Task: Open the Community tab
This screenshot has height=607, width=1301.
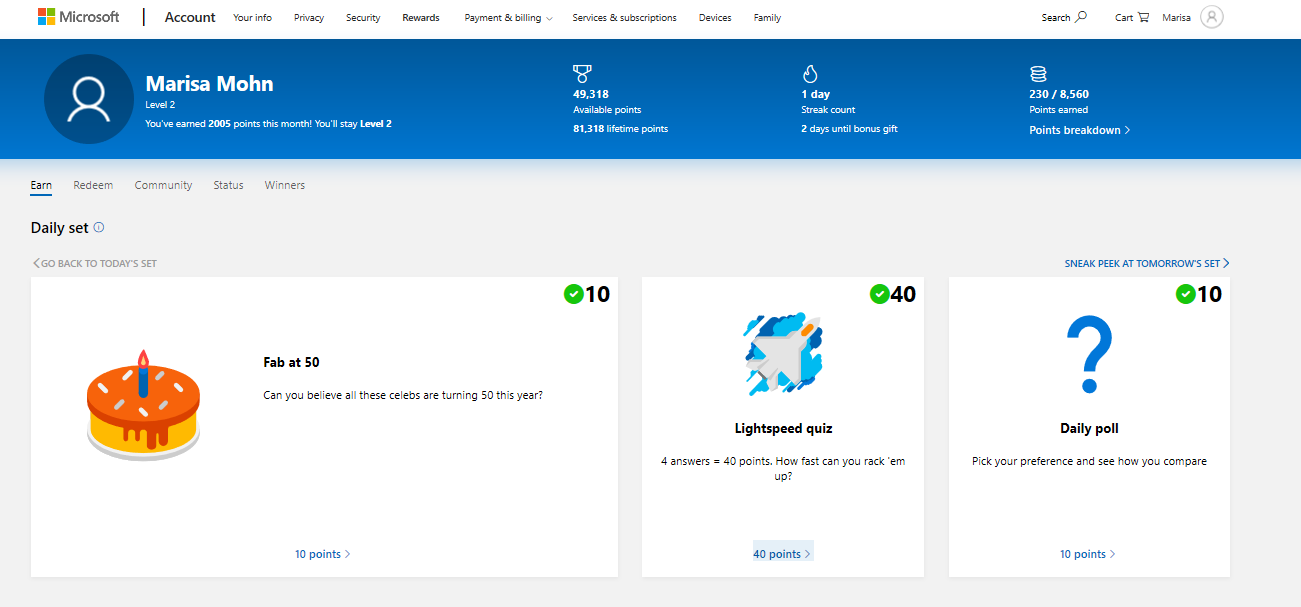Action: 163,185
